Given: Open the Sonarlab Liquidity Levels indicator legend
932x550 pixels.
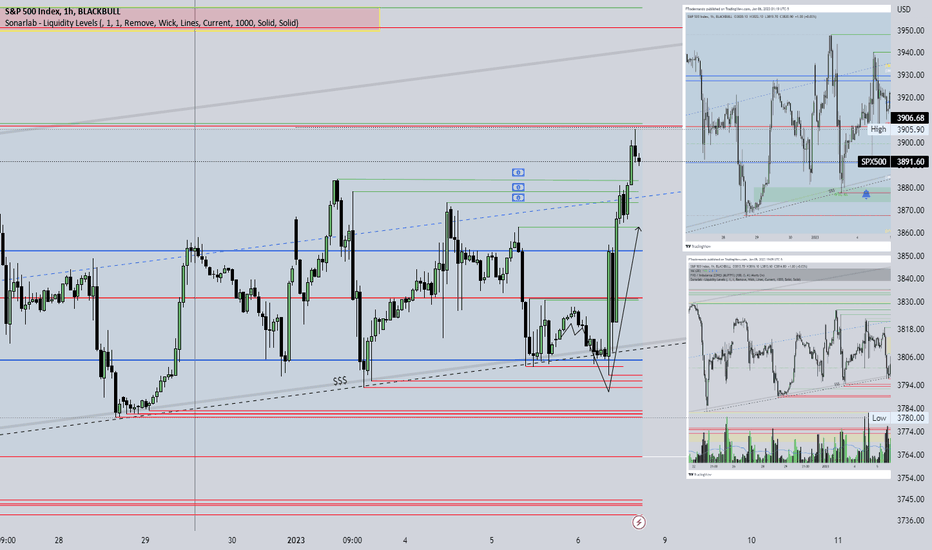Looking at the screenshot, I should (152, 23).
